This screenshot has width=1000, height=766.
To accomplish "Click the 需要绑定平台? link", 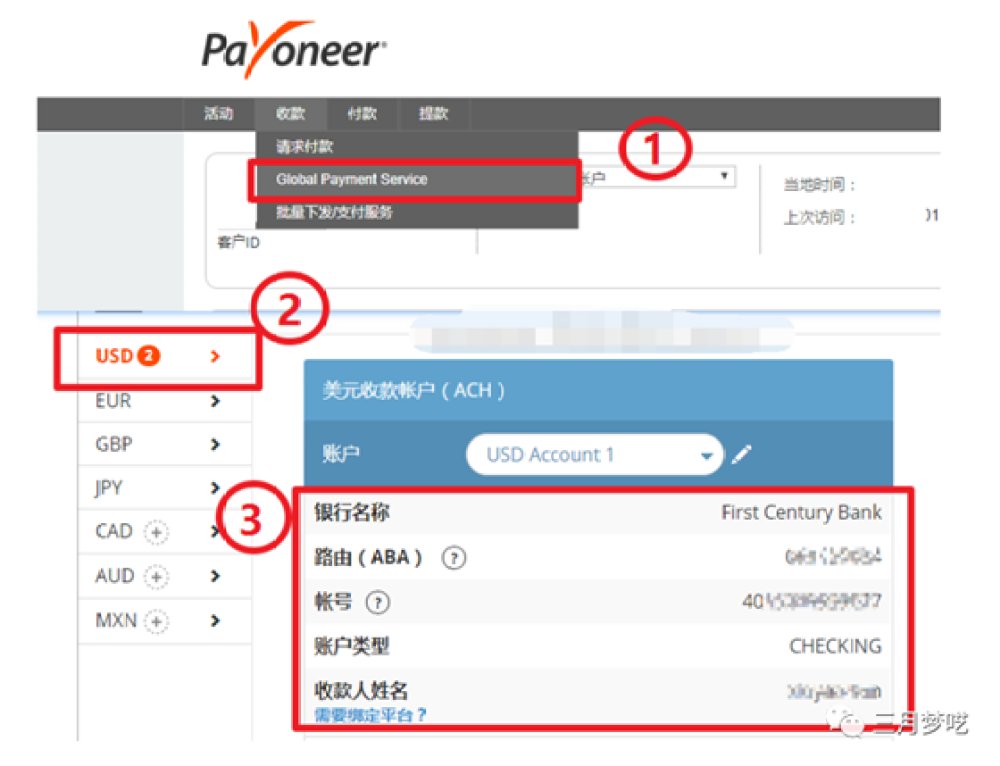I will pyautogui.click(x=370, y=715).
